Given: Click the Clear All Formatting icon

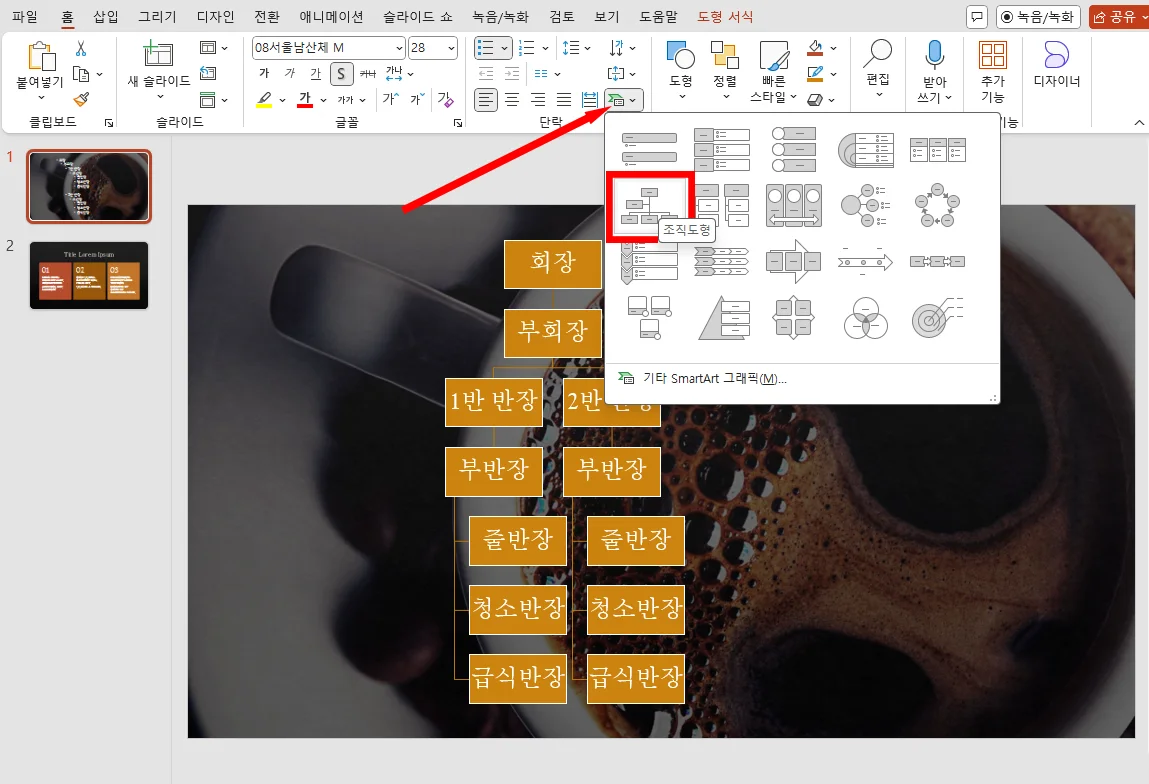Looking at the screenshot, I should pos(445,99).
